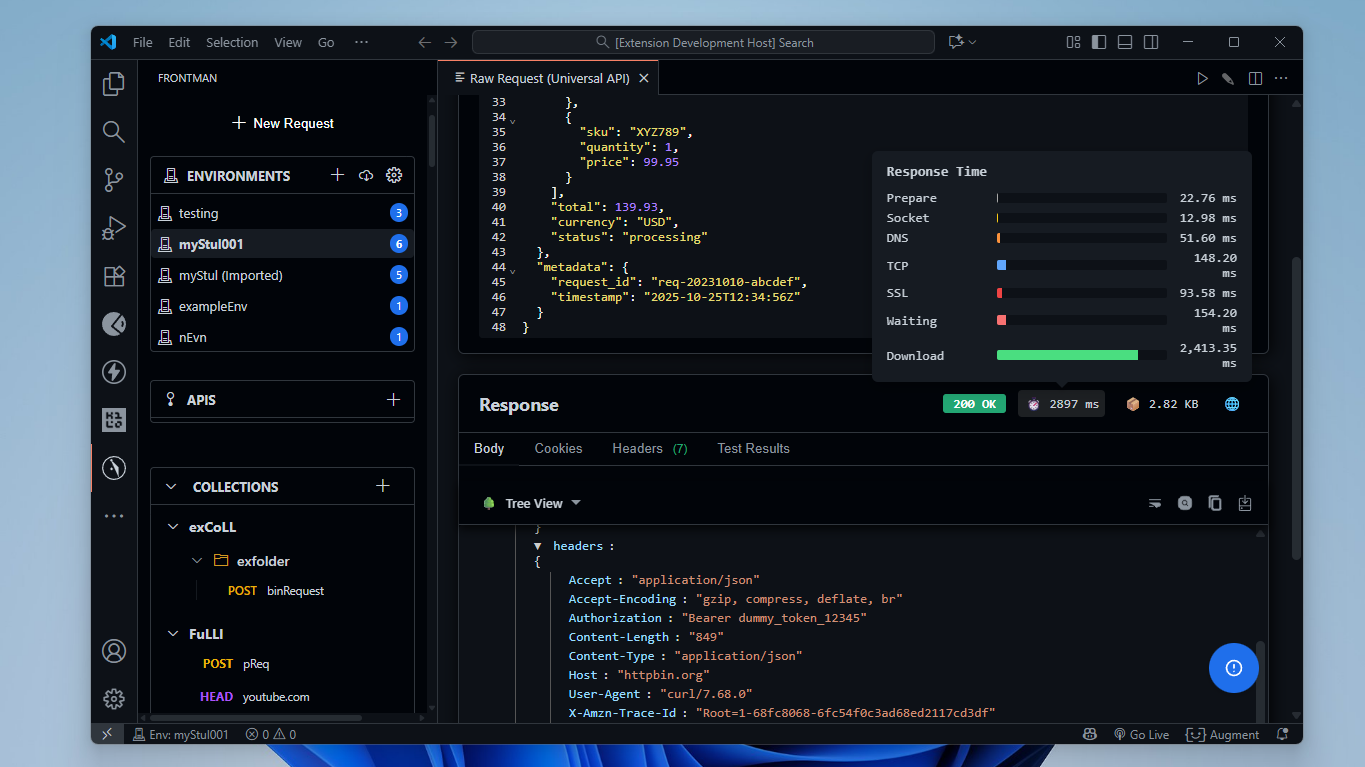The image size is (1365, 767).
Task: Collapse the headers node in response tree
Action: tap(538, 546)
